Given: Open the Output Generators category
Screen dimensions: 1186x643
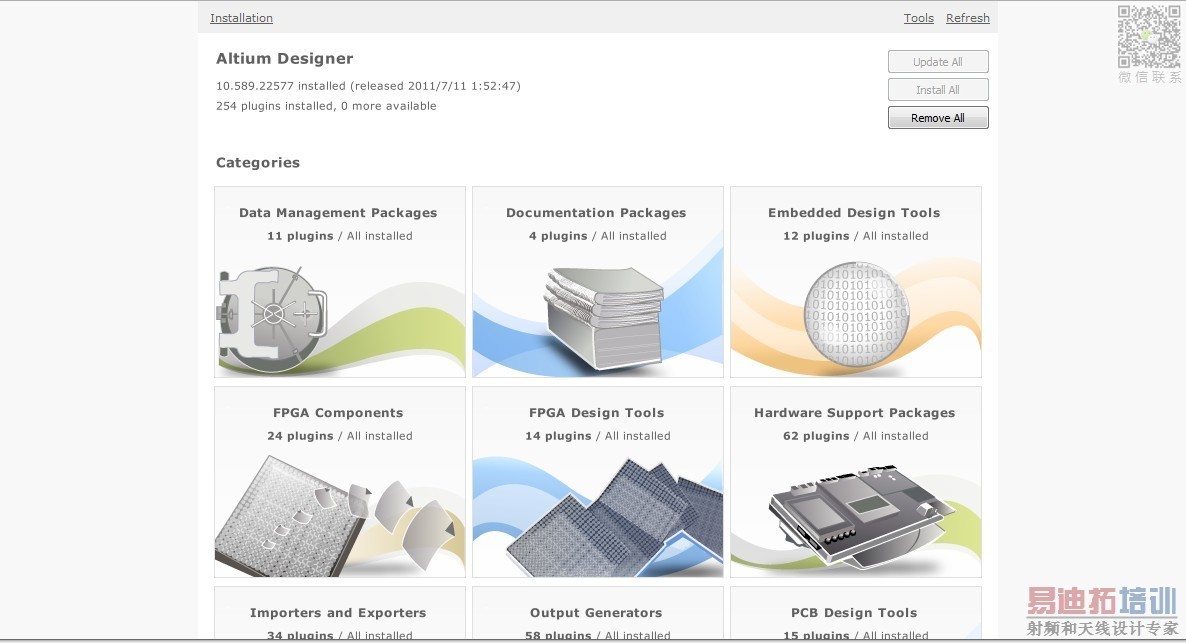Looking at the screenshot, I should [598, 613].
